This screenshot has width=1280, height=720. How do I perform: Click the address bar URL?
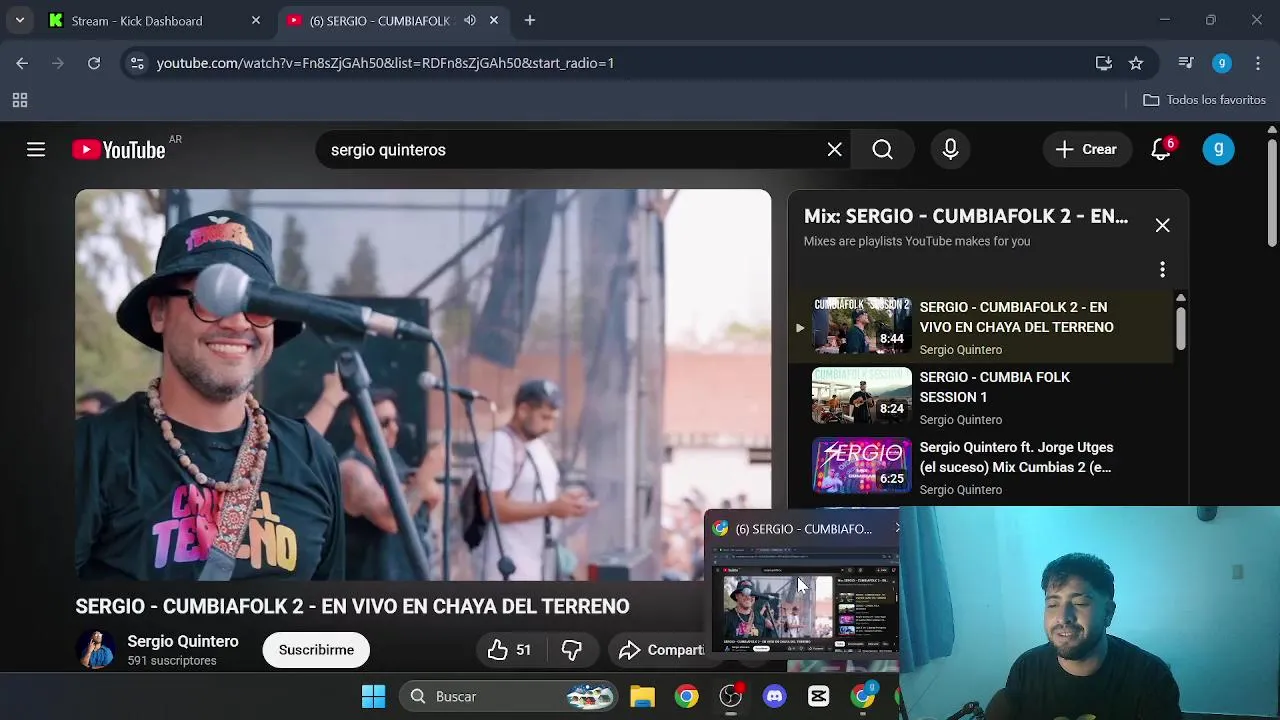(x=385, y=63)
